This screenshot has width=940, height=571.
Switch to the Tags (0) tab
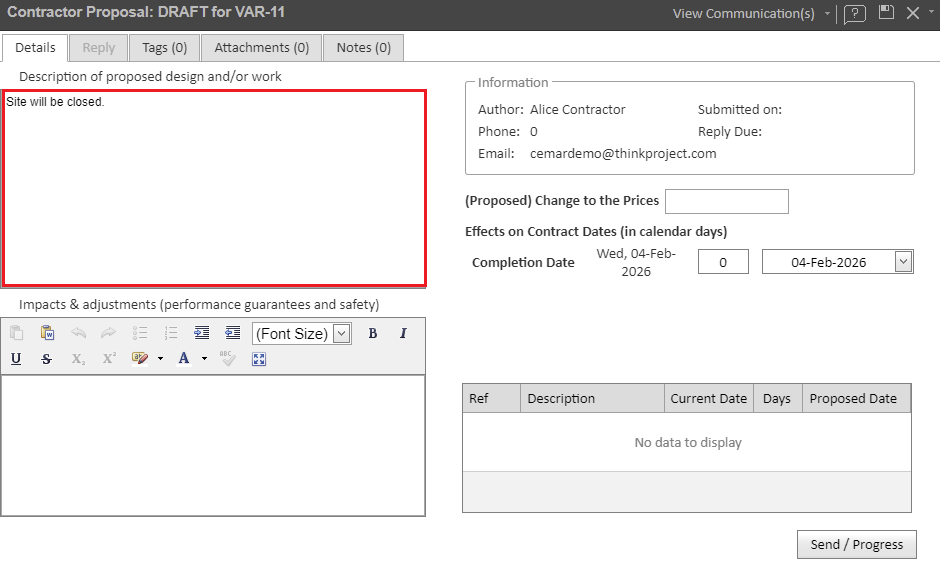point(164,47)
